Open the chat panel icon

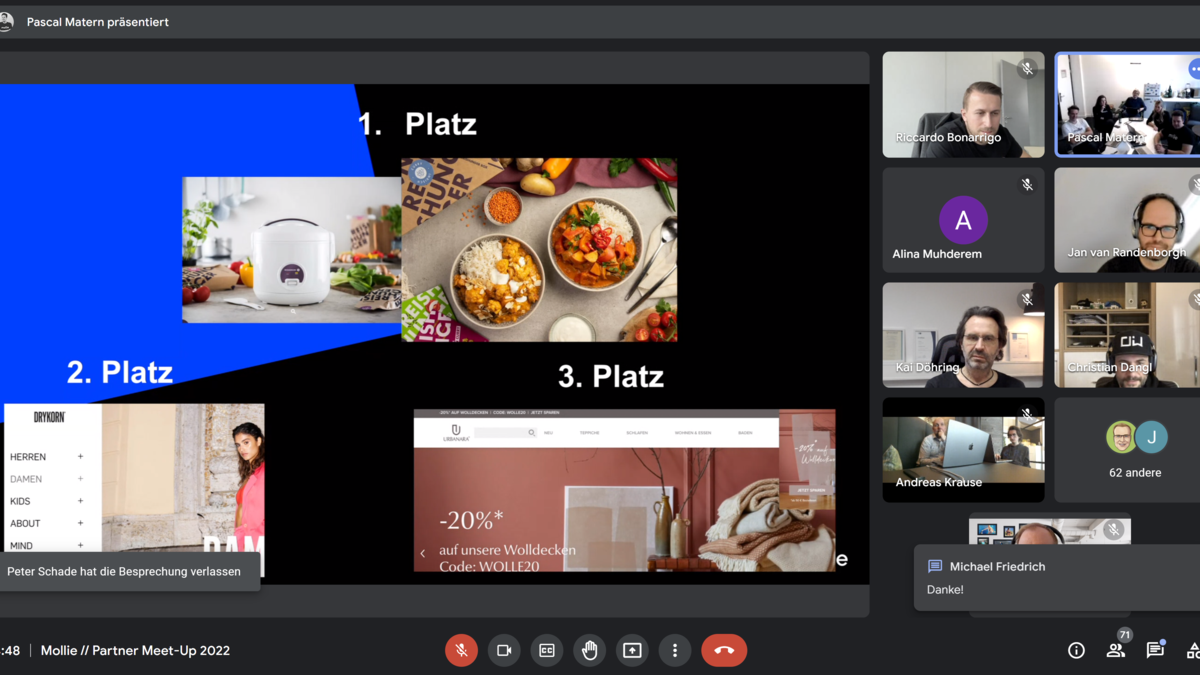point(1155,650)
